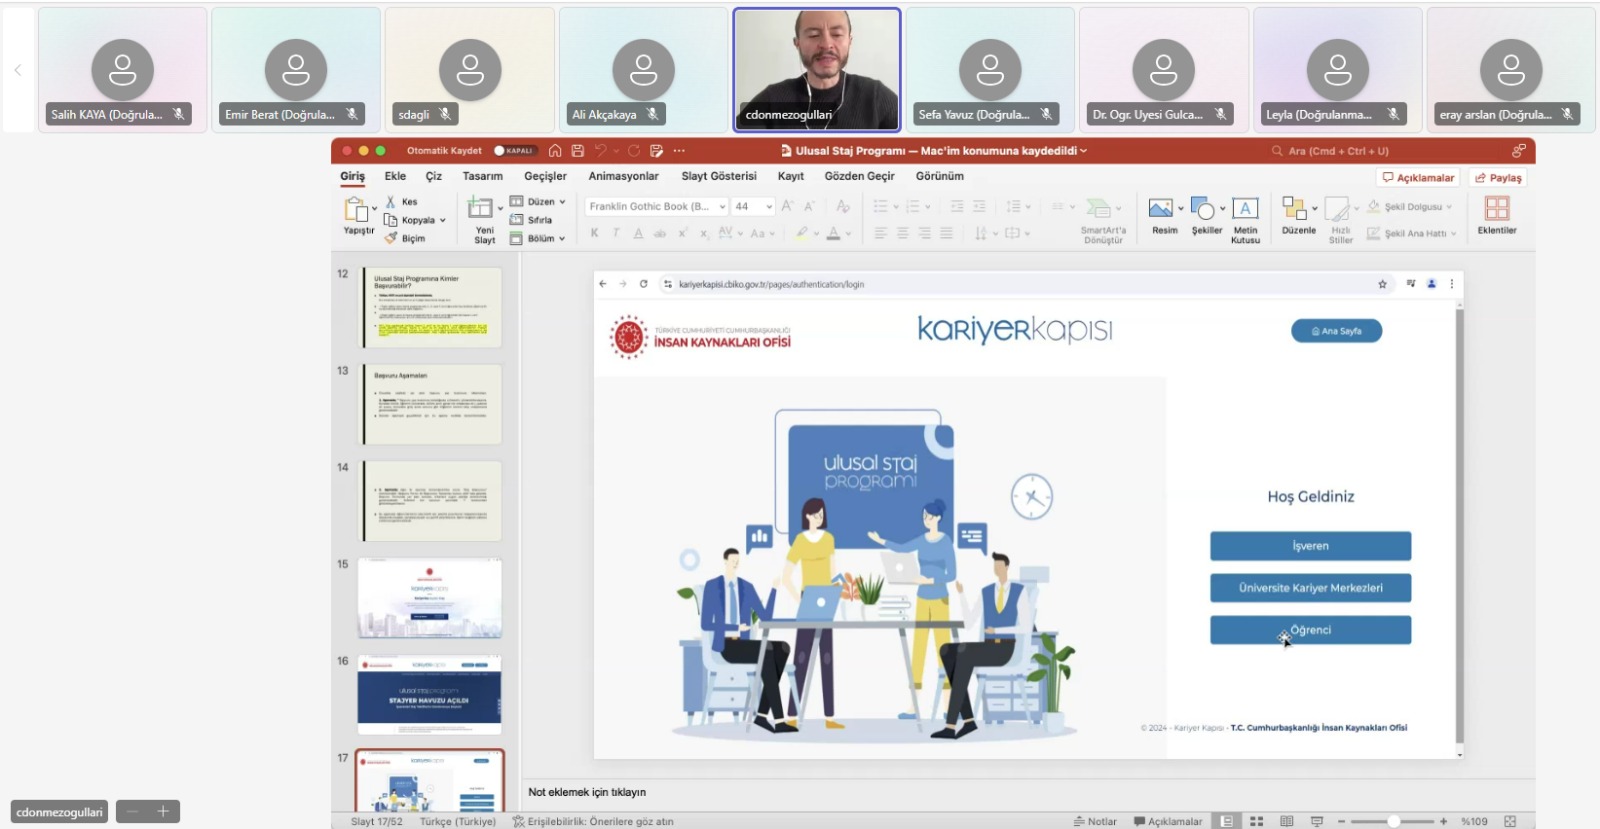1600x829 pixels.
Task: Adjust the zoom slider in status bar
Action: [x=1393, y=821]
